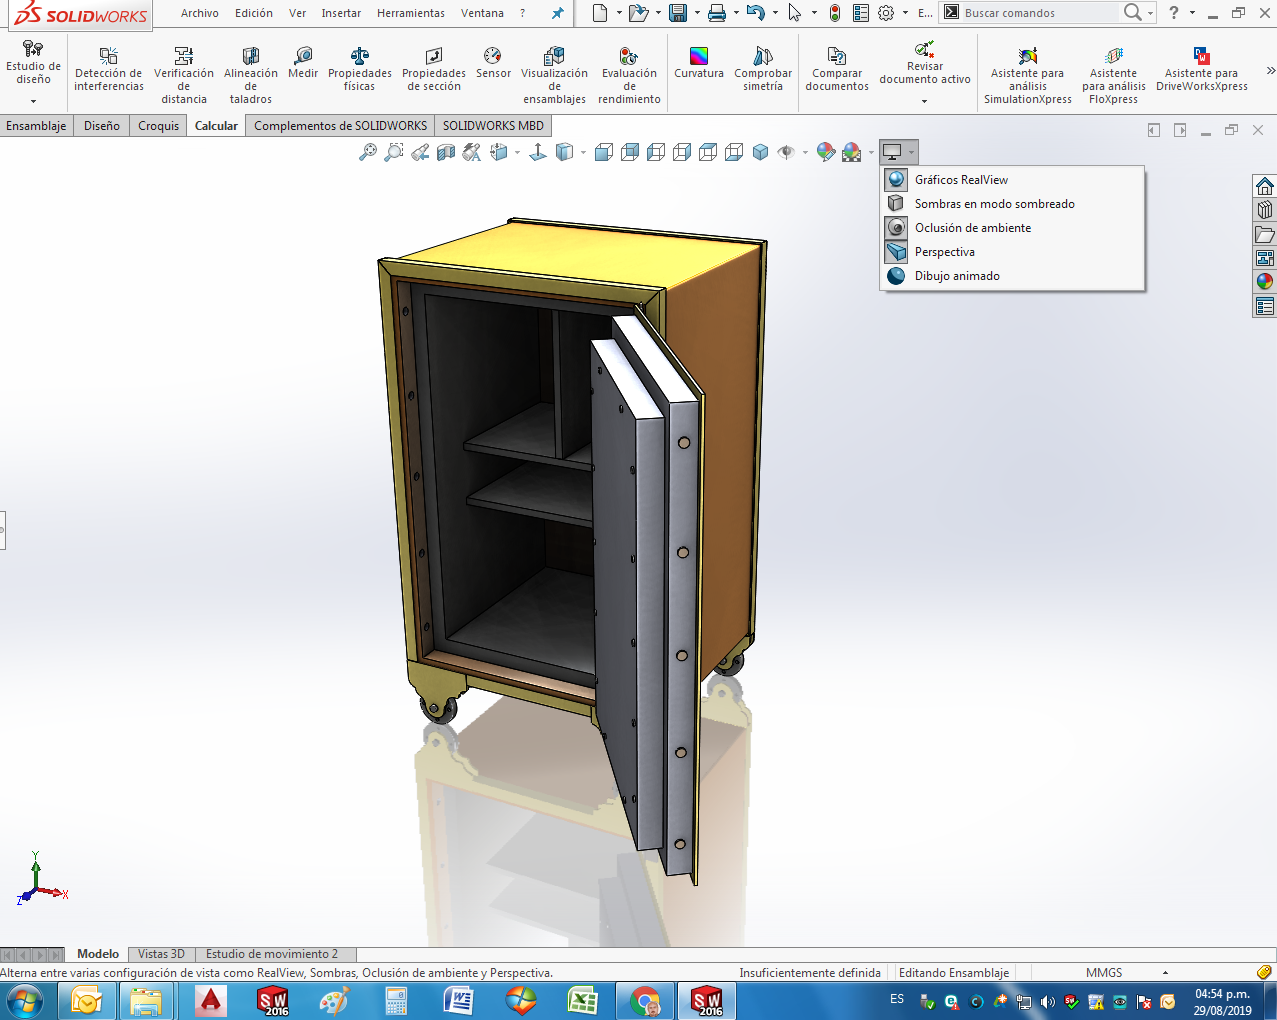Click Previous view icon in heads-up toolbar
The image size is (1277, 1020).
pos(420,152)
